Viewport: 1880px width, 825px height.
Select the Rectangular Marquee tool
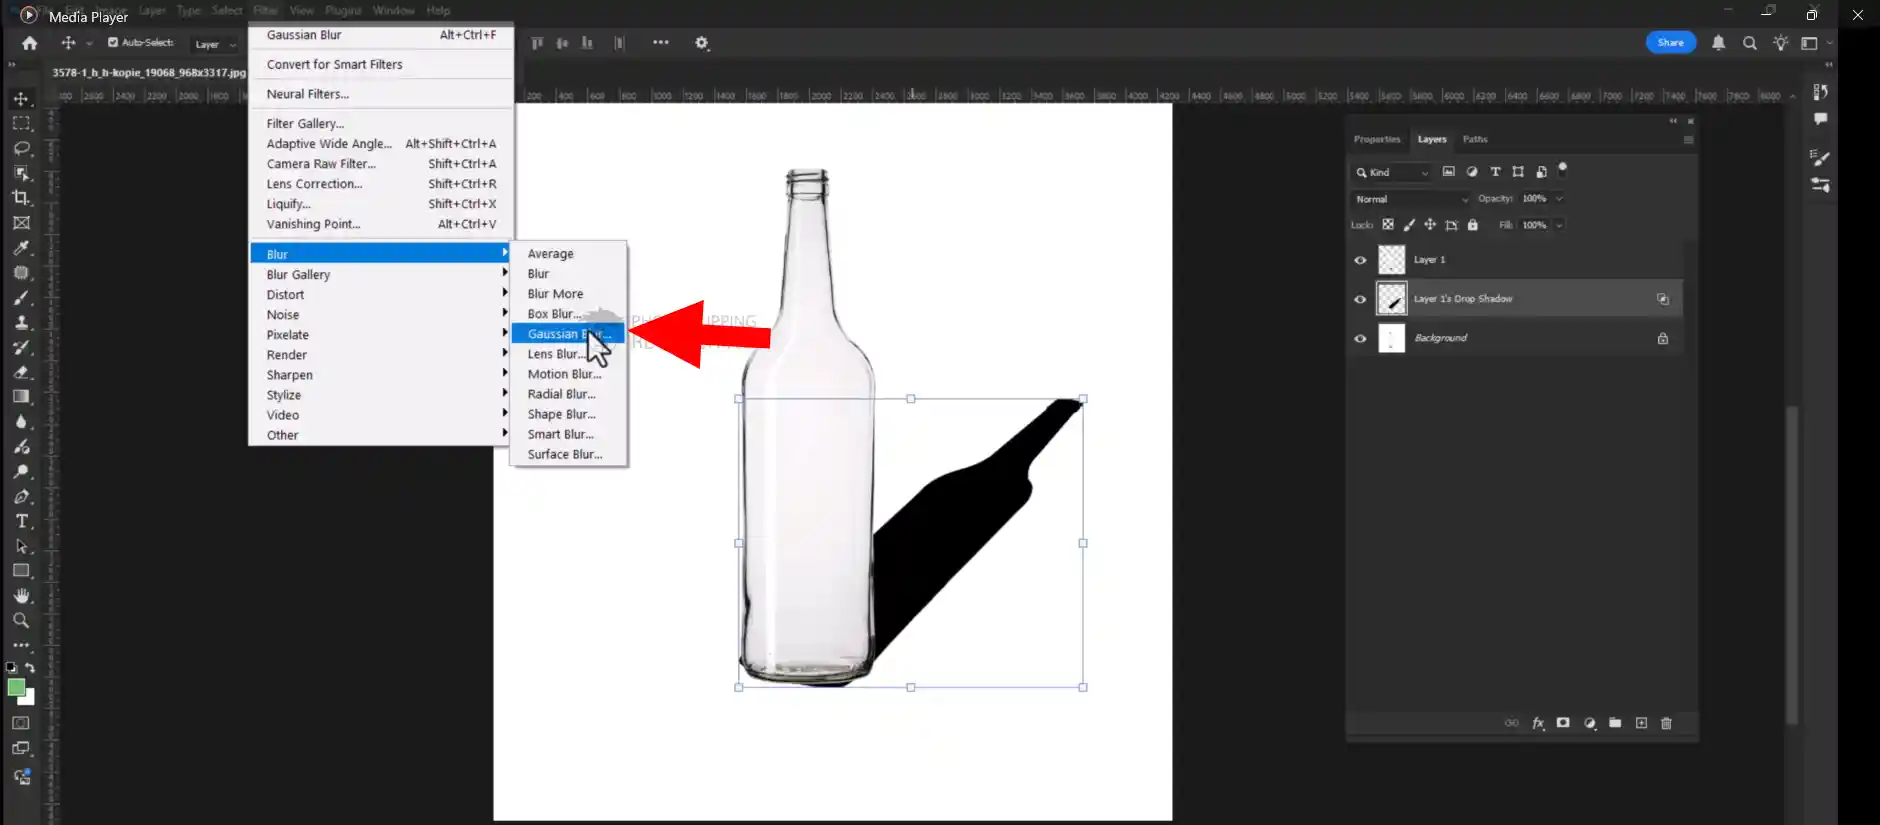(21, 123)
